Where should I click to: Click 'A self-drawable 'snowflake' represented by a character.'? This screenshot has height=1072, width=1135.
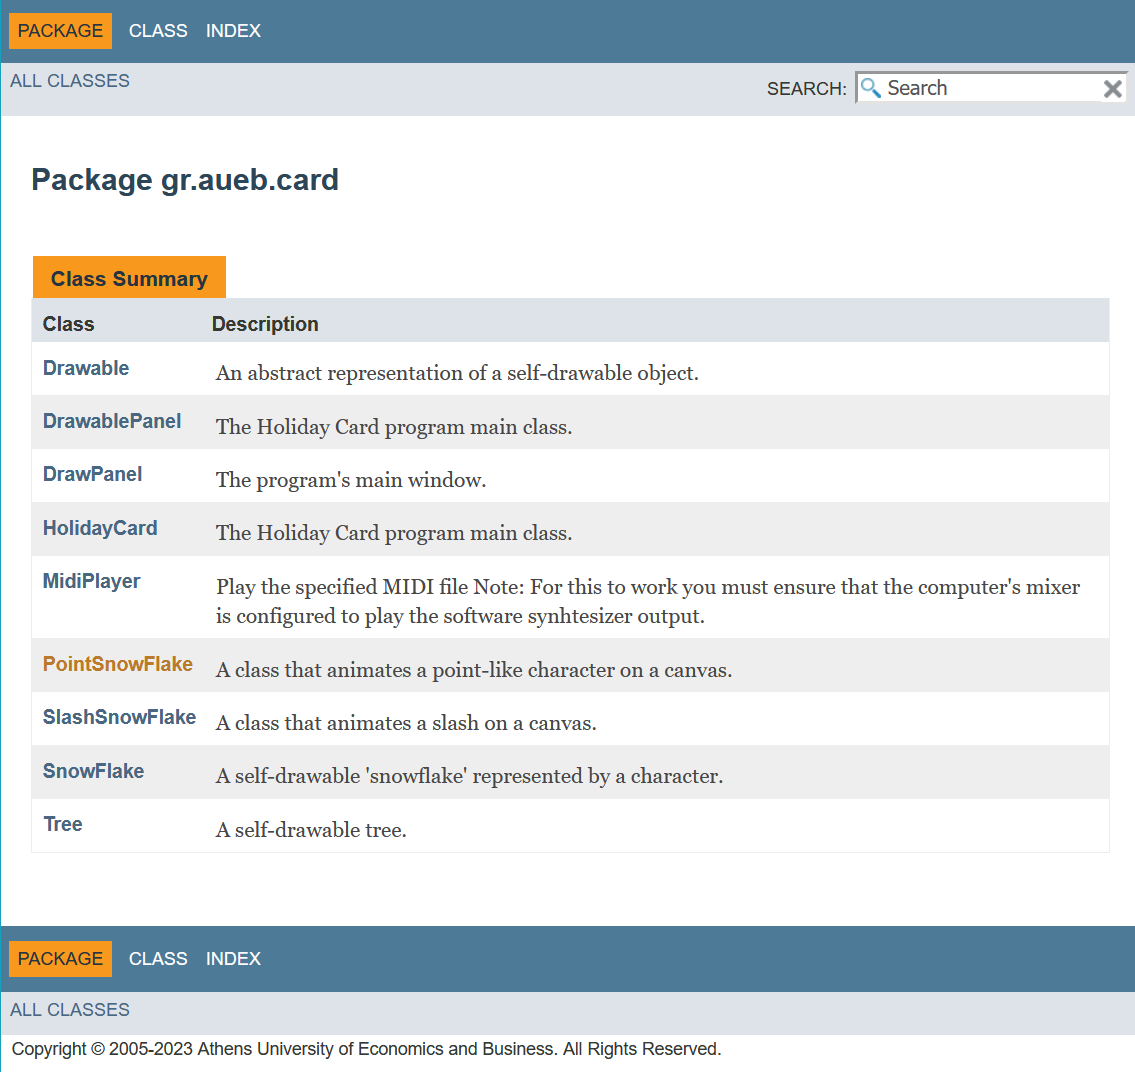469,776
